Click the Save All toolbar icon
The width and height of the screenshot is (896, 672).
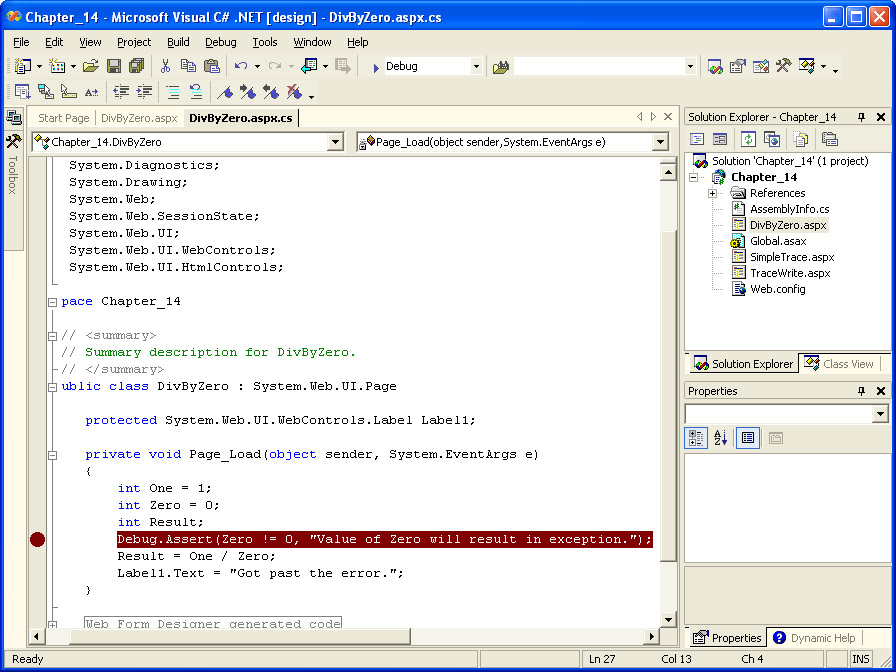(x=136, y=66)
